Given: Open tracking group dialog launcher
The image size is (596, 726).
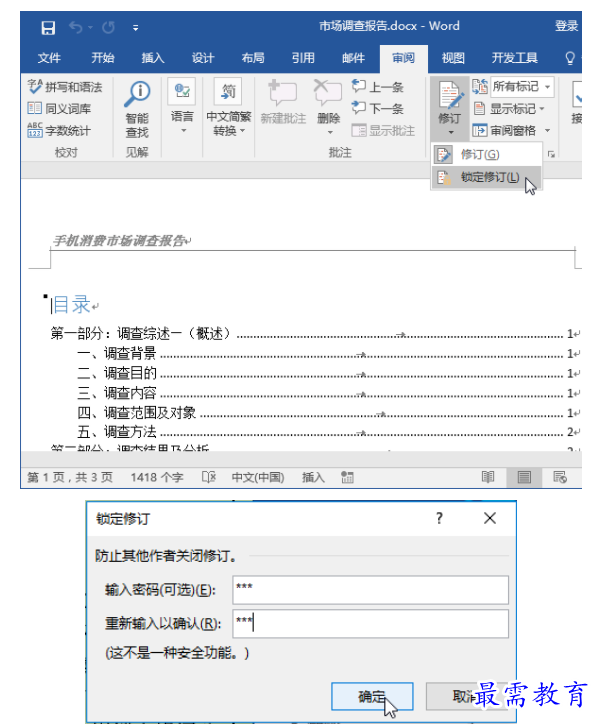Looking at the screenshot, I should 551,154.
